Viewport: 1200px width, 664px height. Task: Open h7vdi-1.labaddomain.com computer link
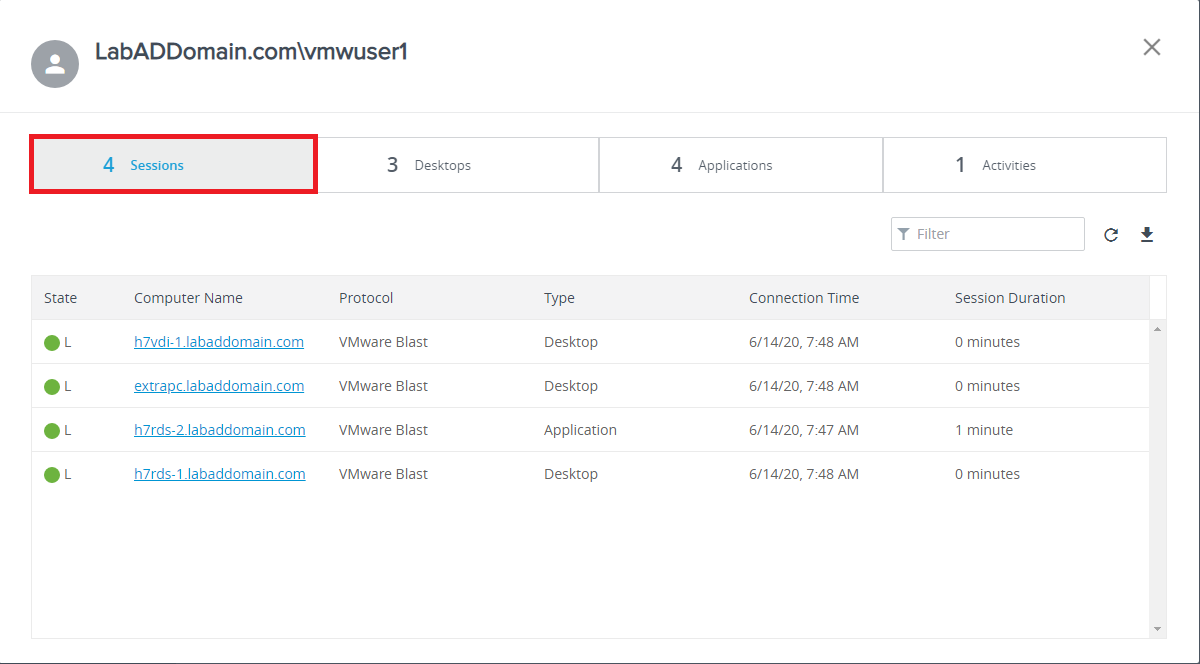click(219, 342)
